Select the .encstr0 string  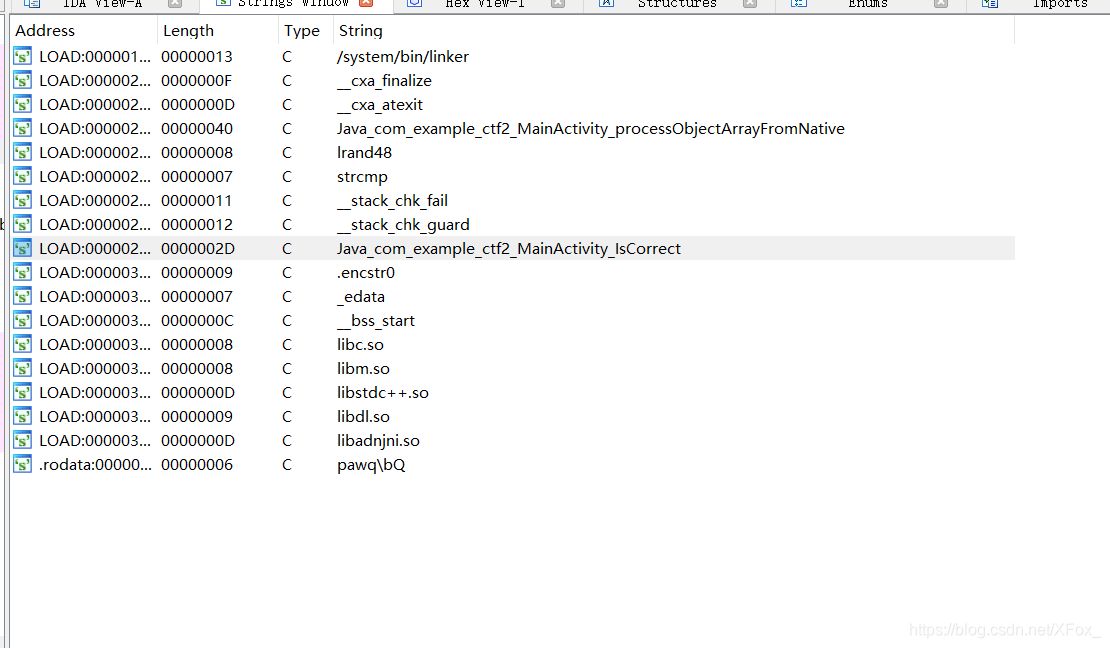click(x=366, y=273)
